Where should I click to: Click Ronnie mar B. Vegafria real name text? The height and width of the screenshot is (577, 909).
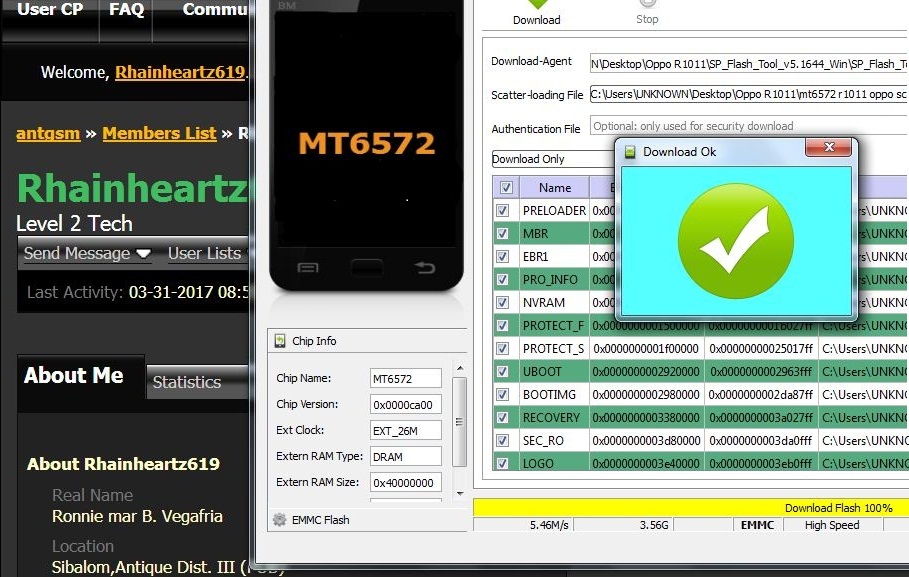click(x=137, y=516)
